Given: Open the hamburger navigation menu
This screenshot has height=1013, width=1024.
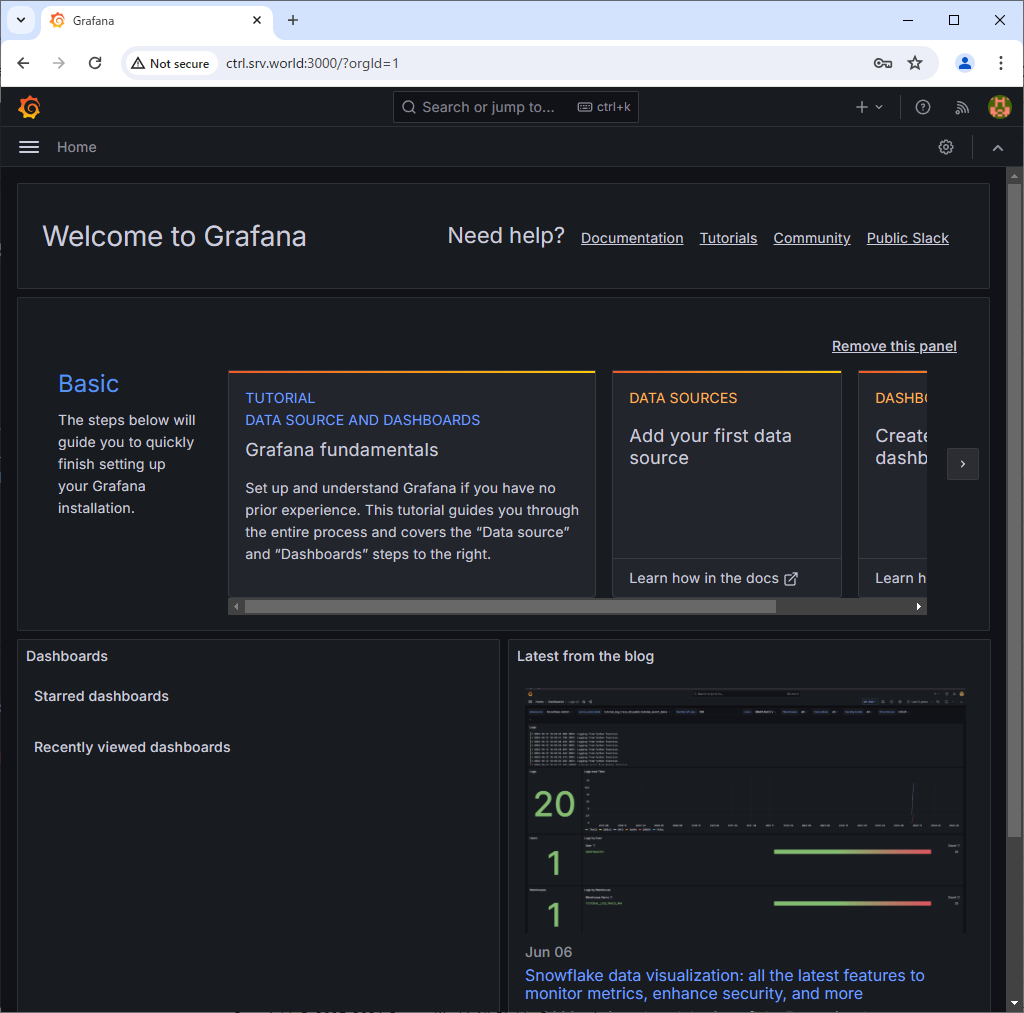Looking at the screenshot, I should pos(29,147).
